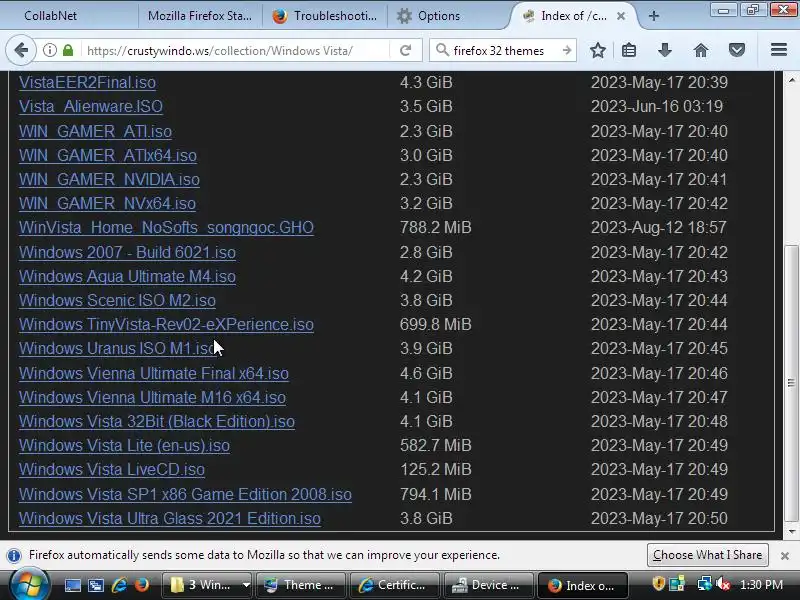Open the 3 Windows Explorer taskbar group
Image resolution: width=800 pixels, height=600 pixels.
pyautogui.click(x=208, y=585)
